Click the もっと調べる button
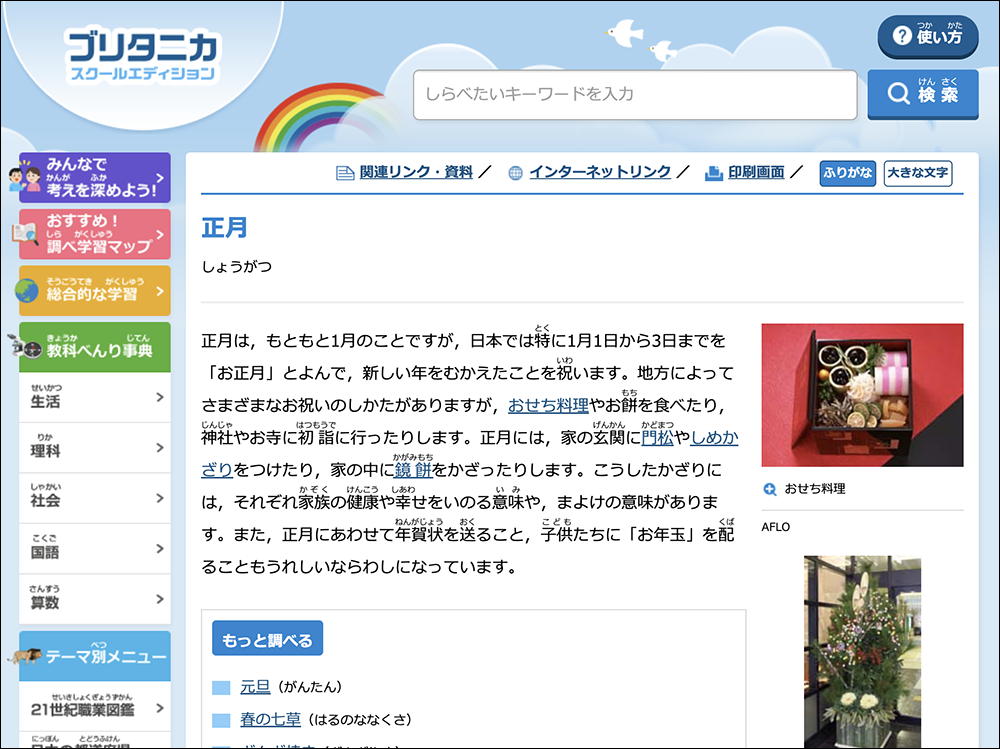Screen dimensions: 1000x749 [x=267, y=639]
